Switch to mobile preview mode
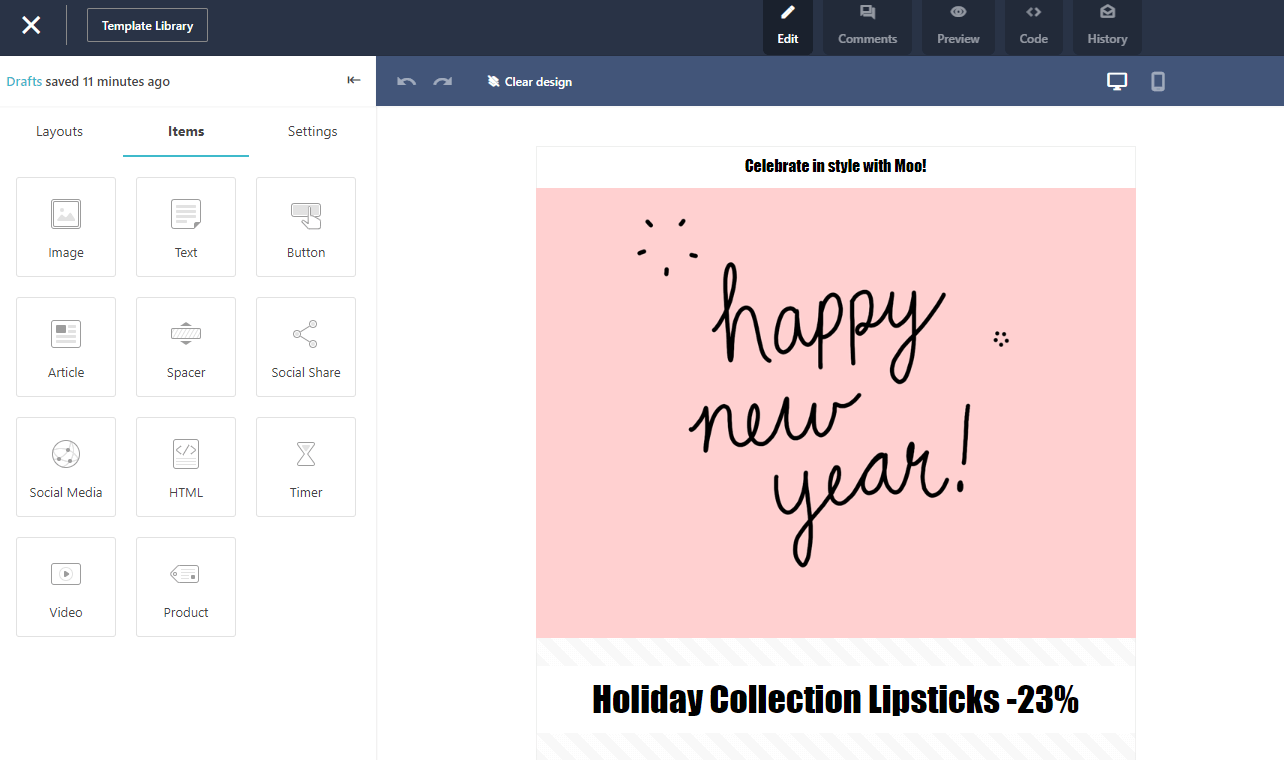 click(1157, 81)
